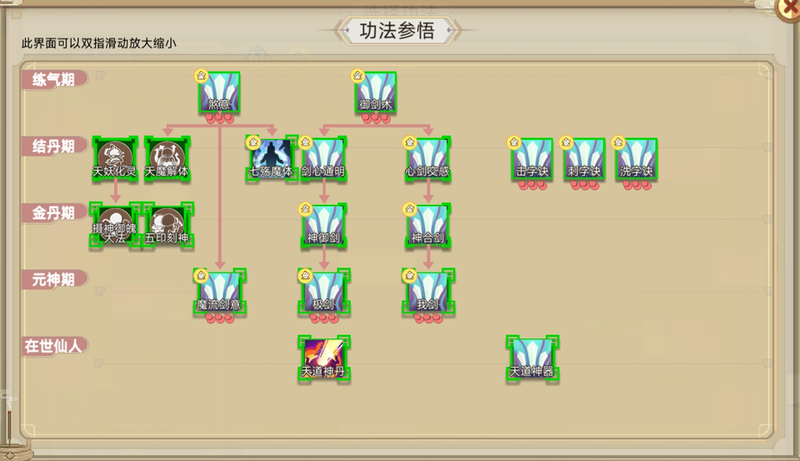Close the 功法参悟 panel

click(788, 8)
